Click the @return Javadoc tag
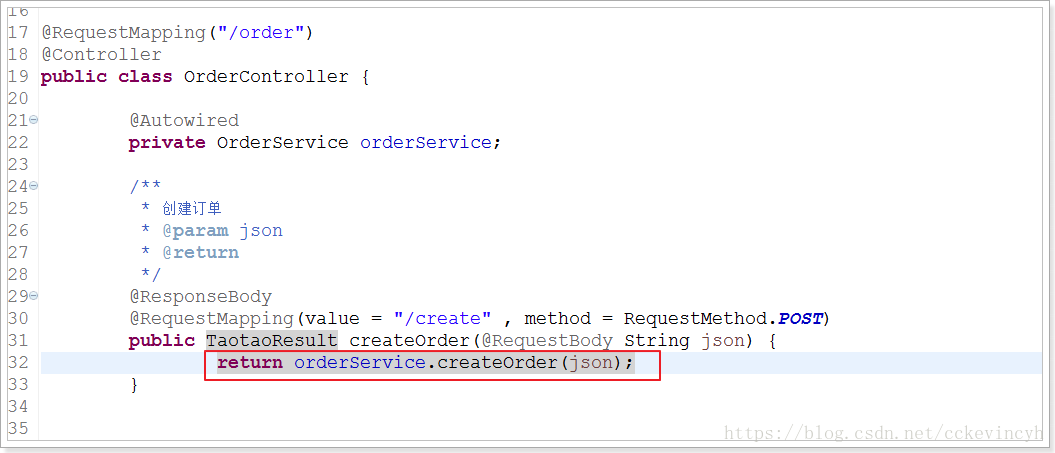 (x=201, y=253)
